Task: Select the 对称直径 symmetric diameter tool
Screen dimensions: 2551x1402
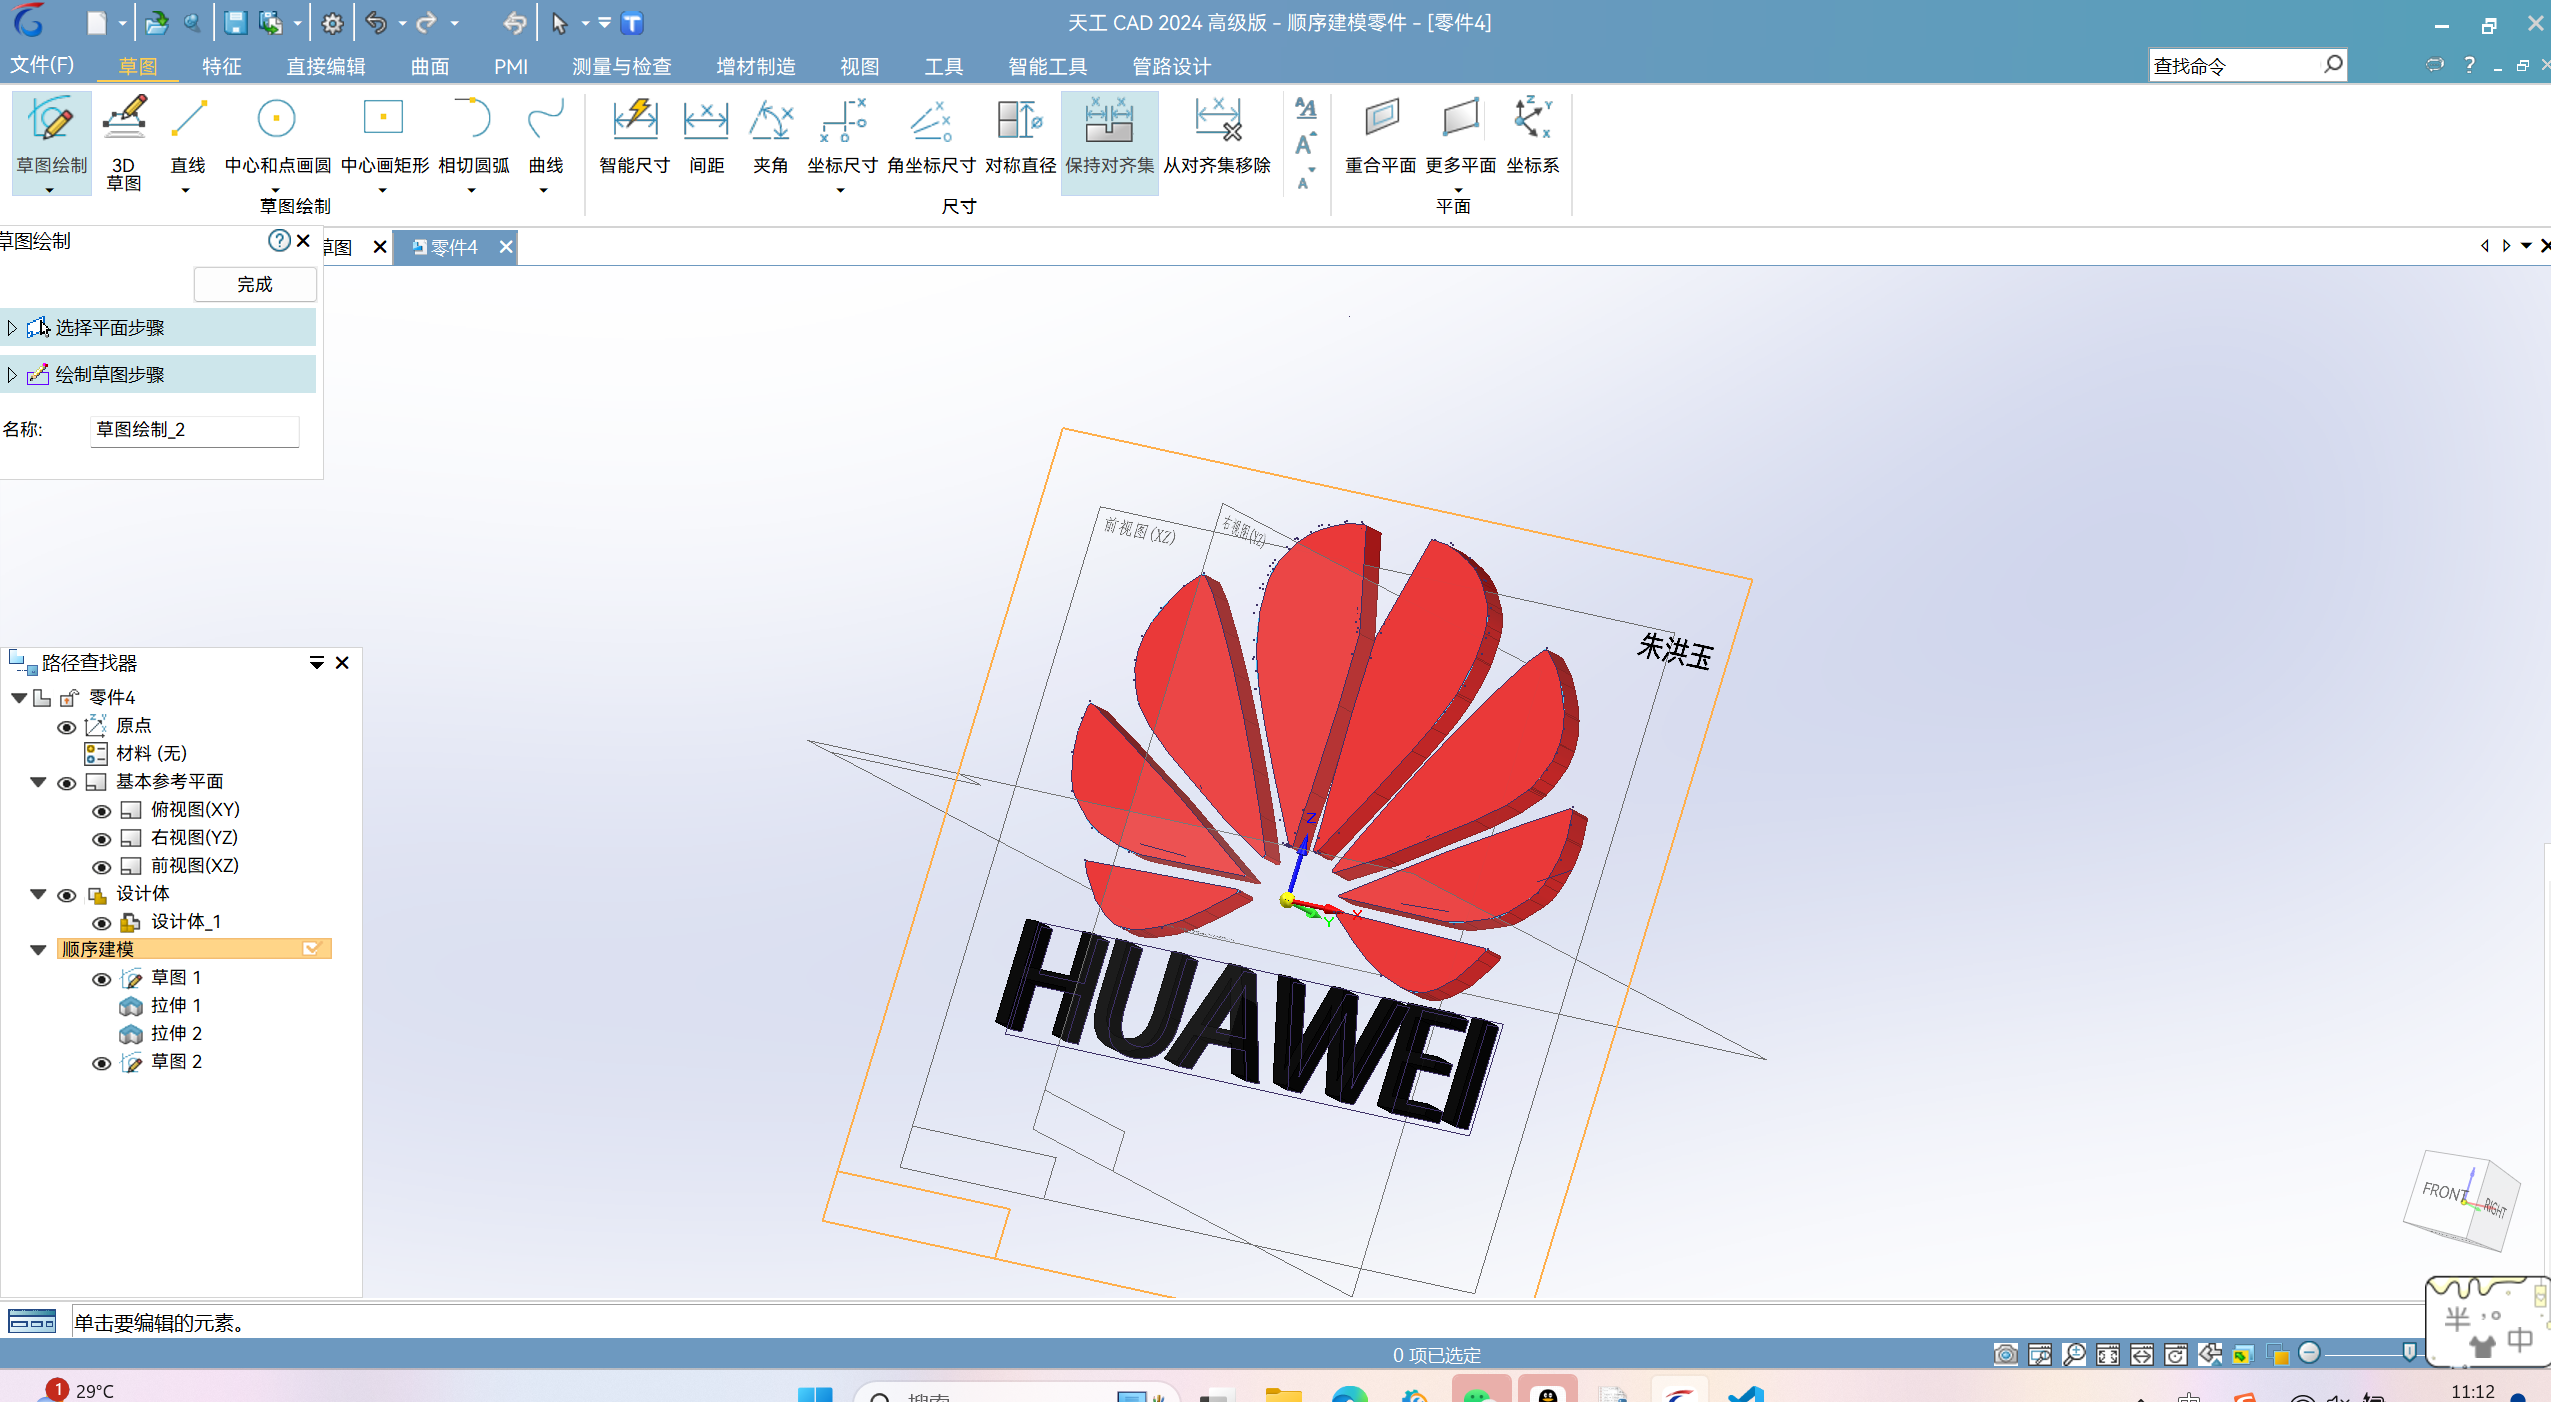Action: pos(1020,137)
